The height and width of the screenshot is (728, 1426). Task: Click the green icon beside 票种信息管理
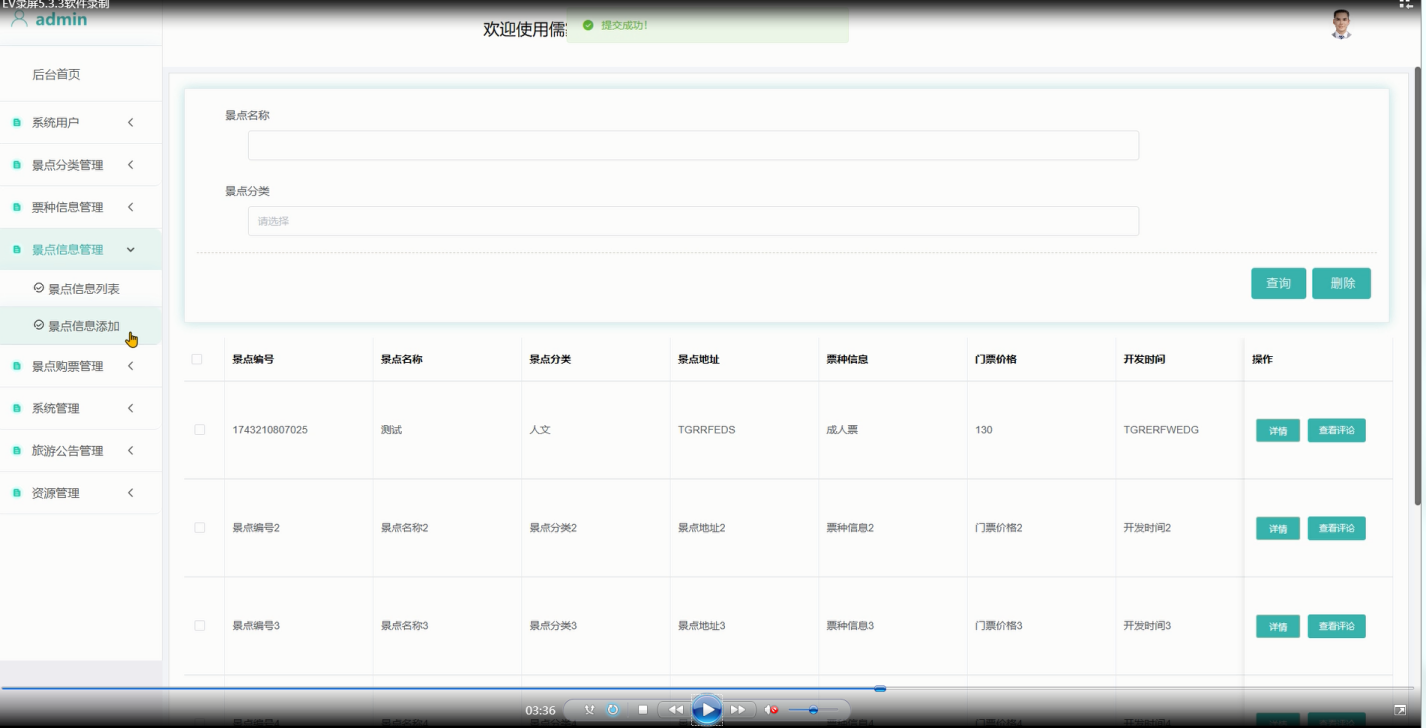(x=17, y=207)
